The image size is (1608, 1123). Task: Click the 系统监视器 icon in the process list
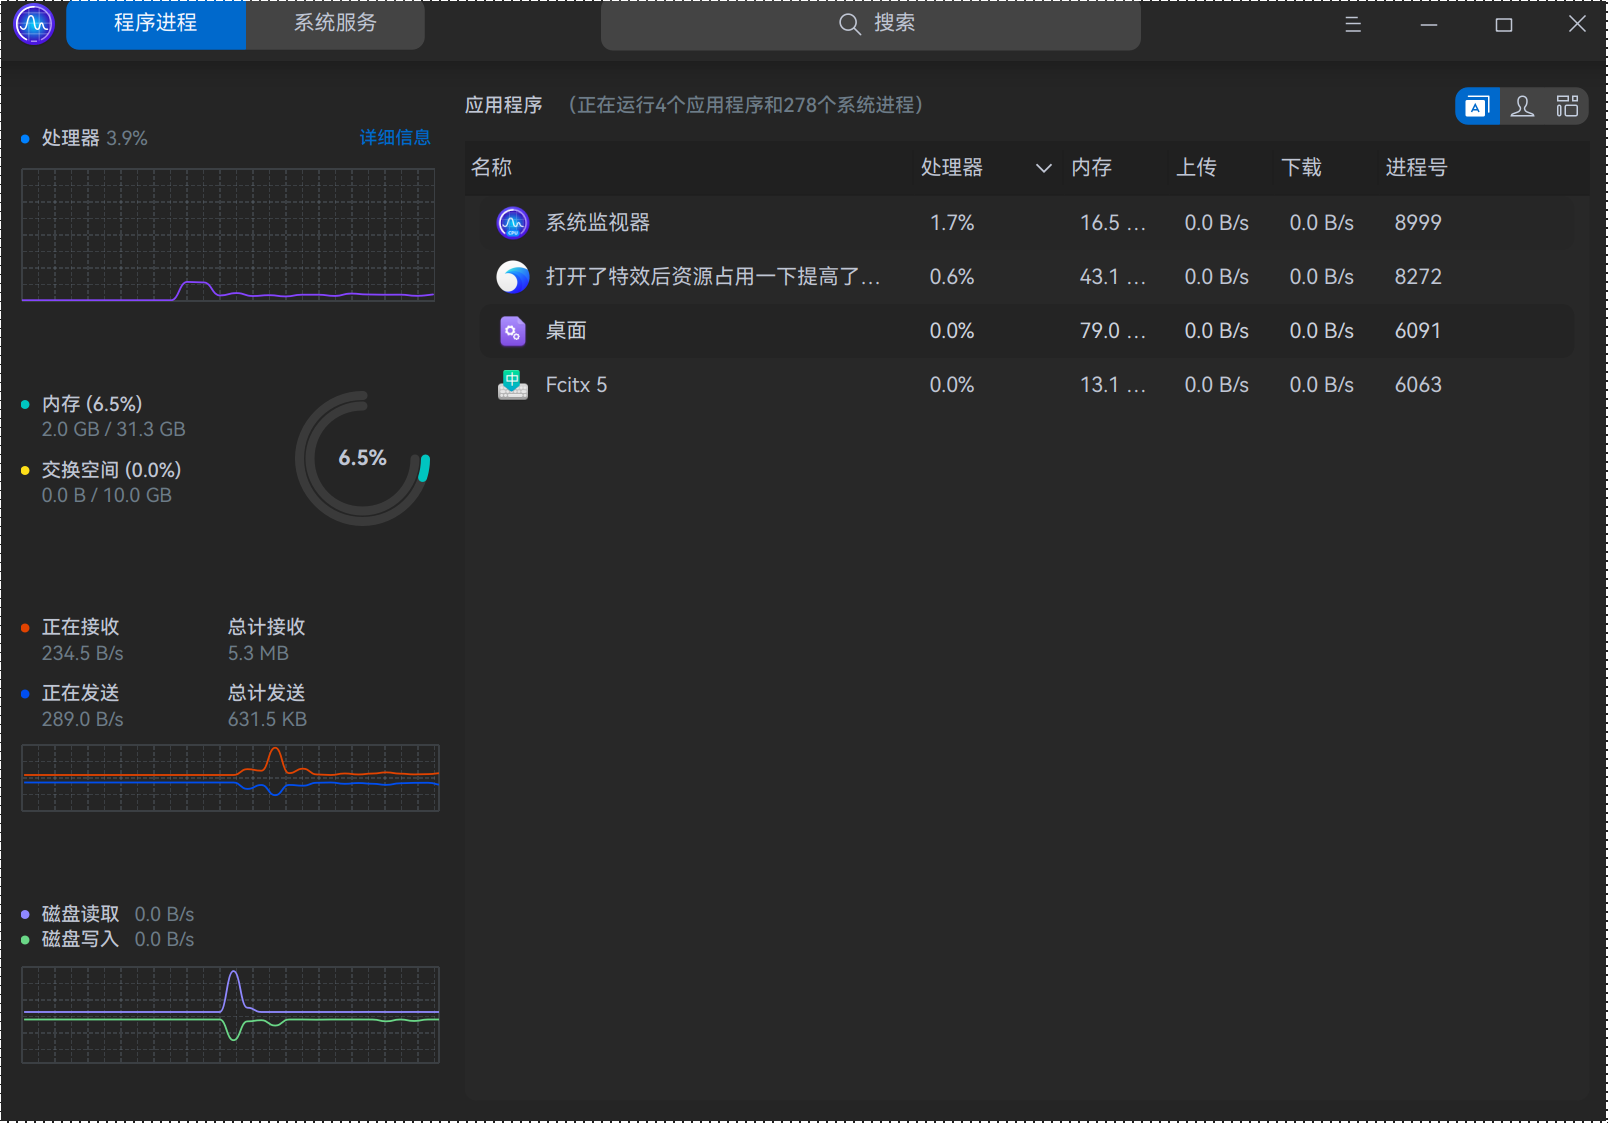pyautogui.click(x=513, y=222)
